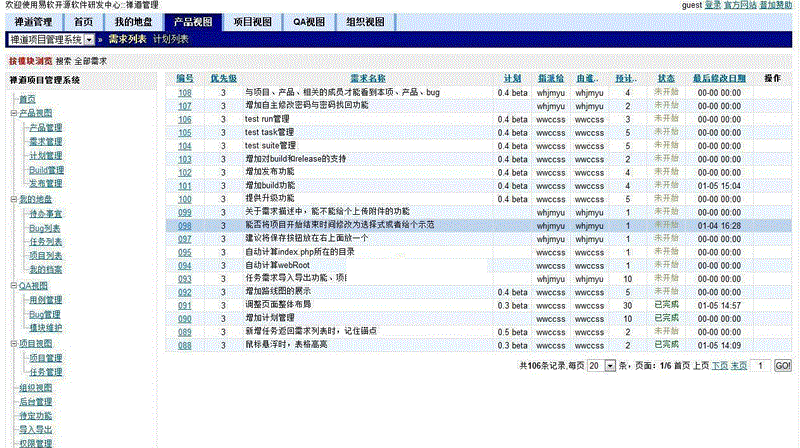Sort by 计划 column header
The height and width of the screenshot is (448, 800).
(512, 79)
